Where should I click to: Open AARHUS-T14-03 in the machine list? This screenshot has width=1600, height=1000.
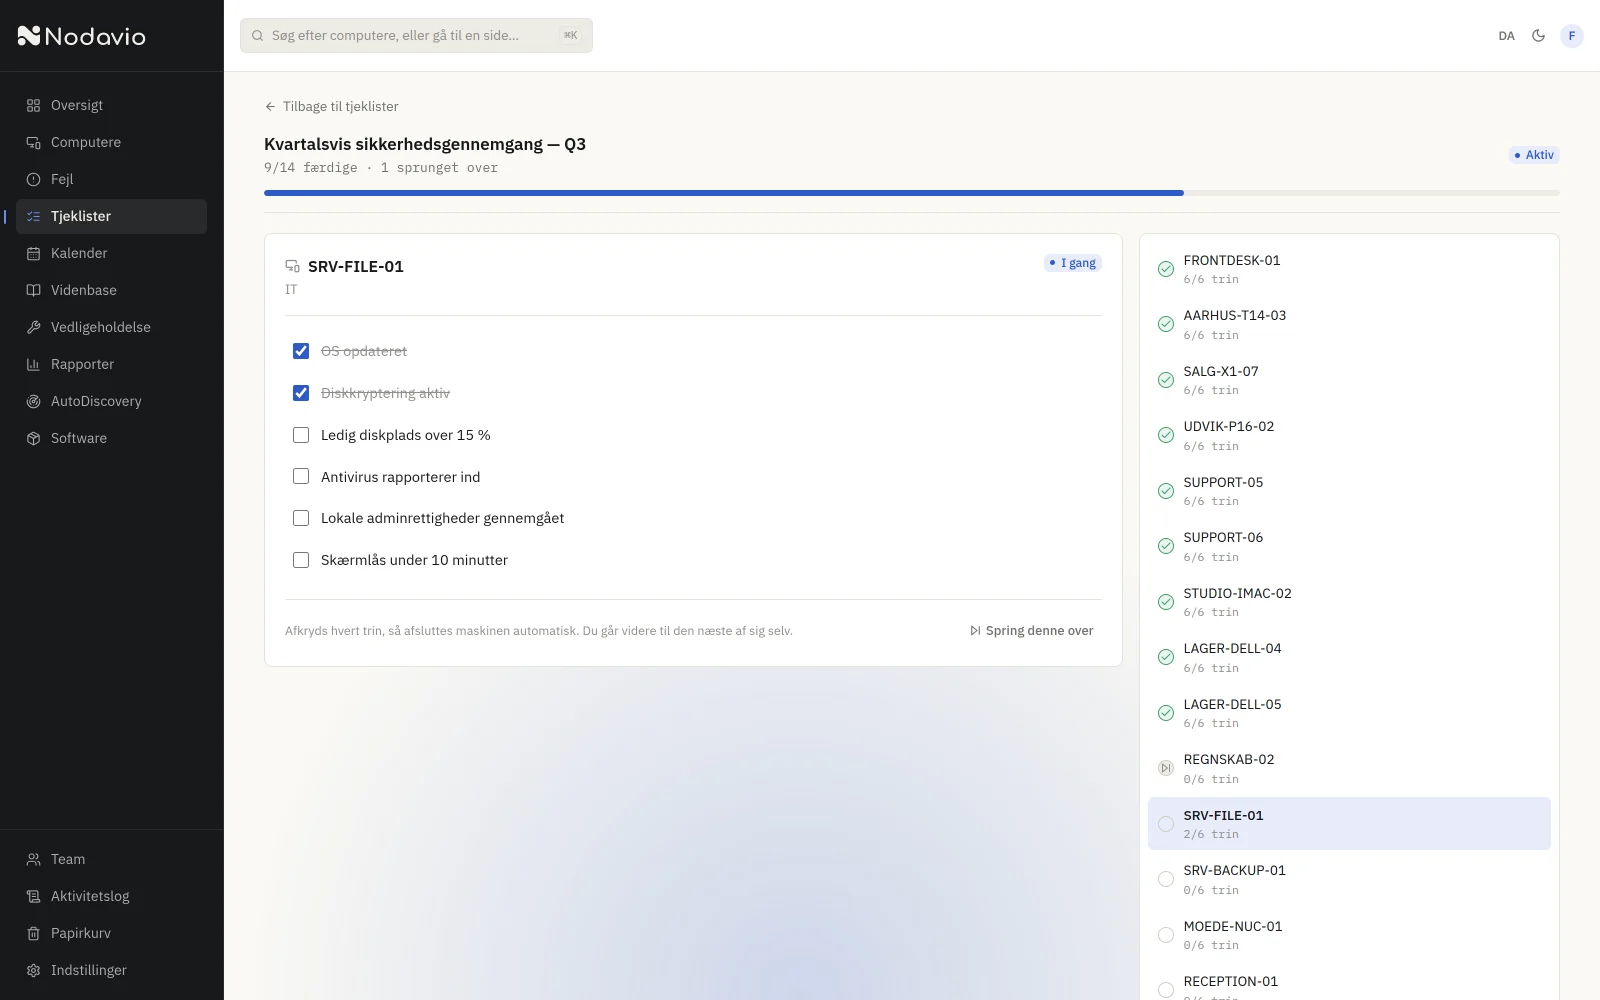pos(1349,324)
